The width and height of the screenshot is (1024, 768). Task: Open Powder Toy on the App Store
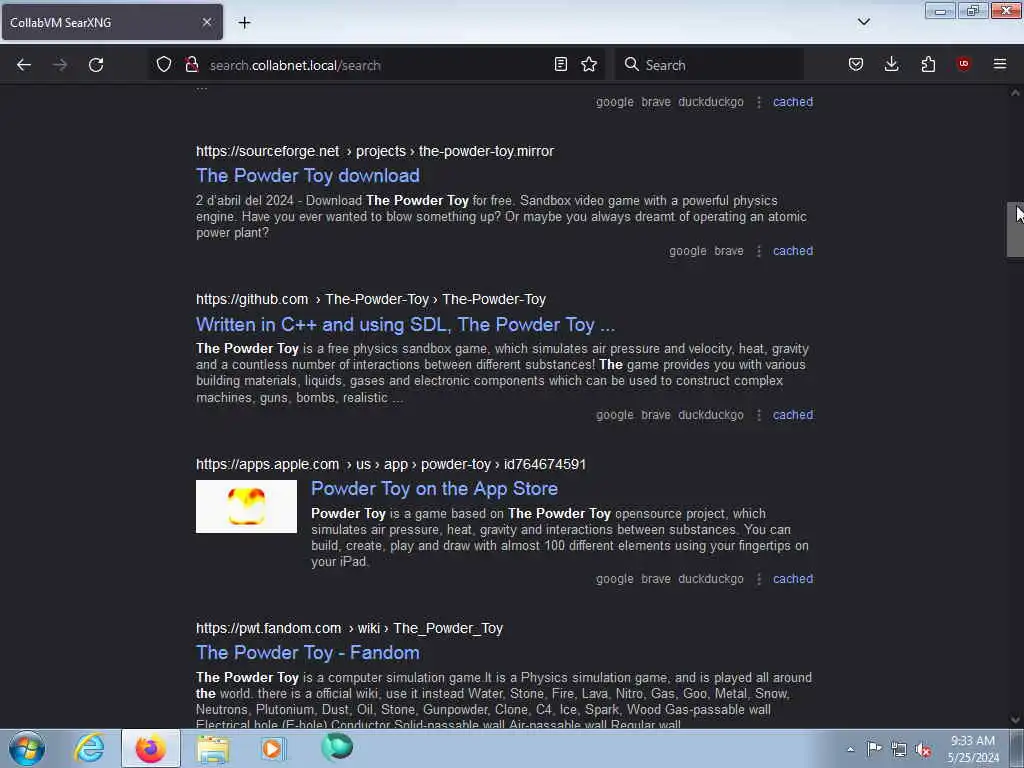[x=434, y=488]
